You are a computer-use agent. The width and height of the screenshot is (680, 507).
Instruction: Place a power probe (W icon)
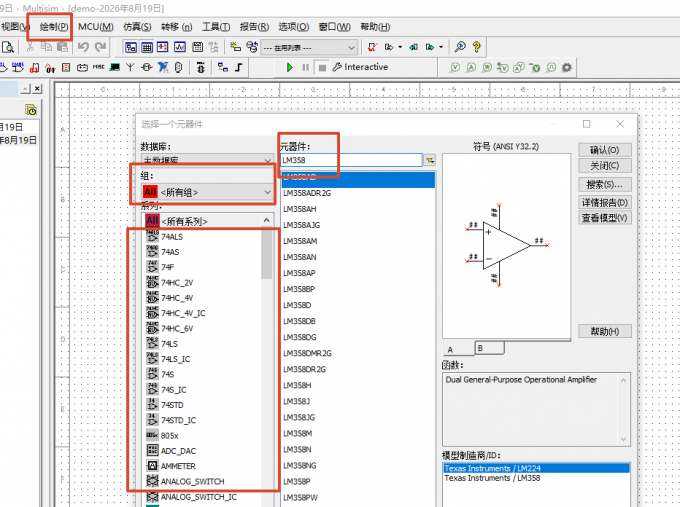[487, 67]
